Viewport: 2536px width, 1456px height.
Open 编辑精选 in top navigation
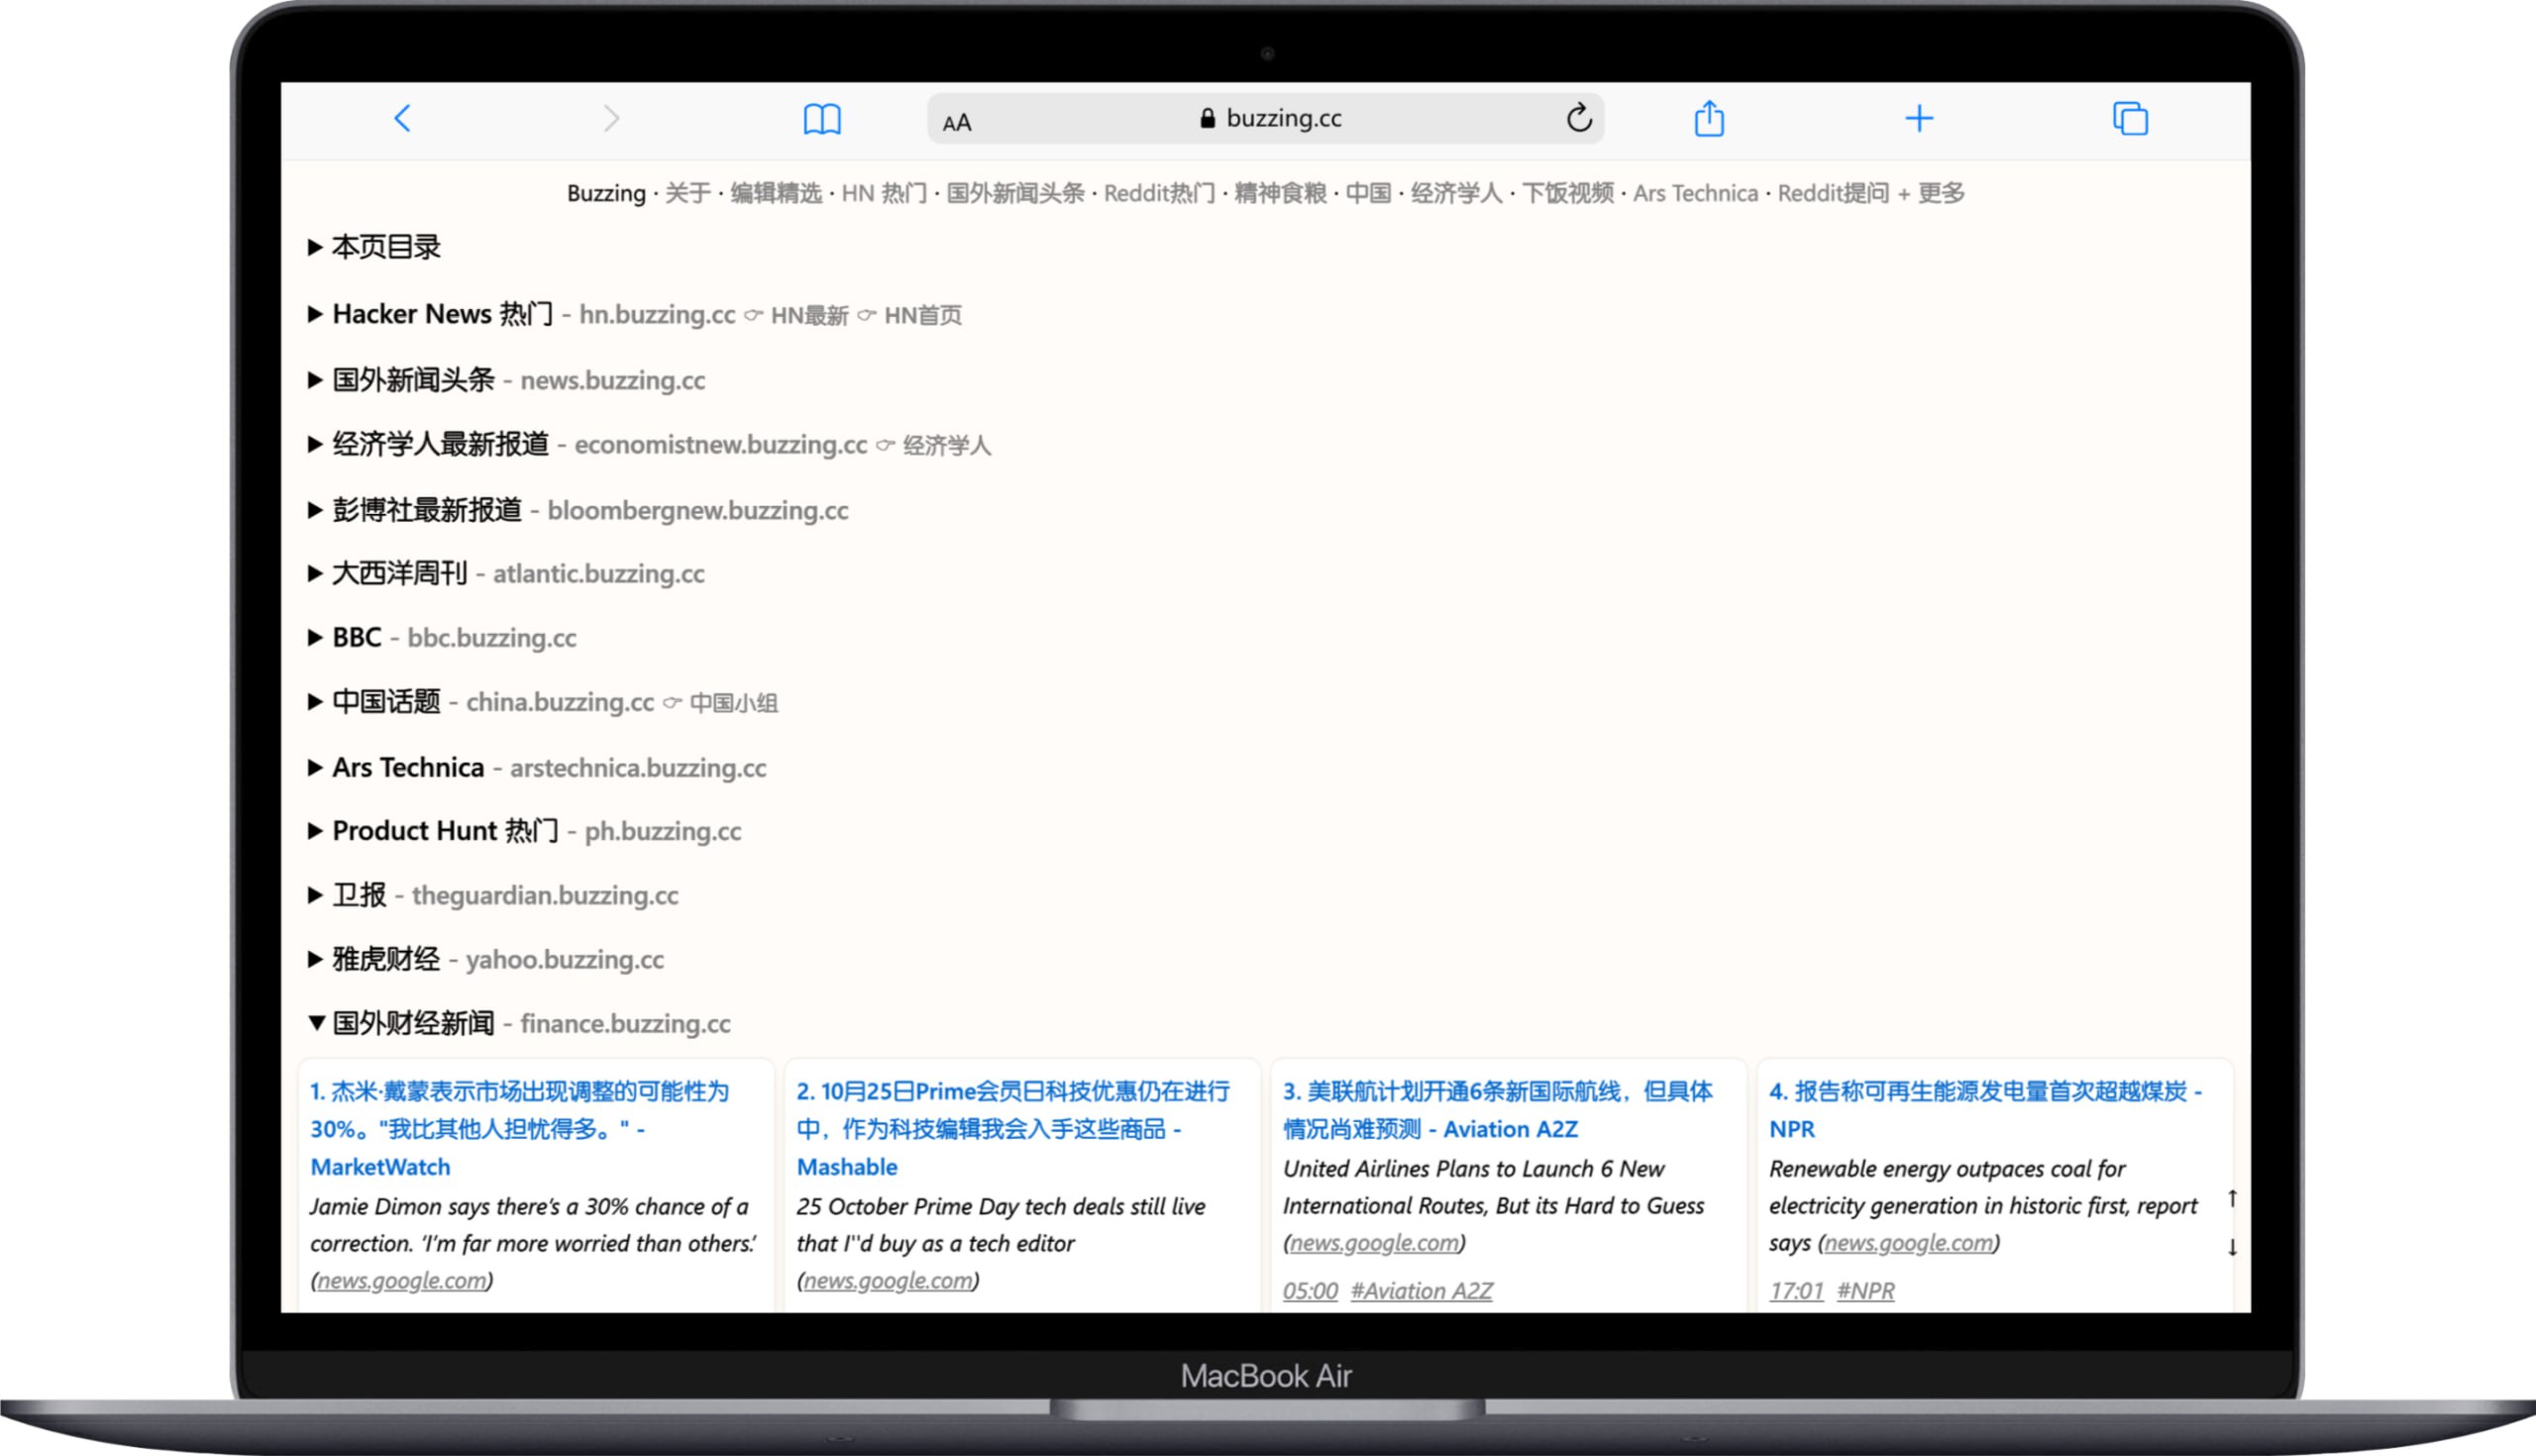775,193
